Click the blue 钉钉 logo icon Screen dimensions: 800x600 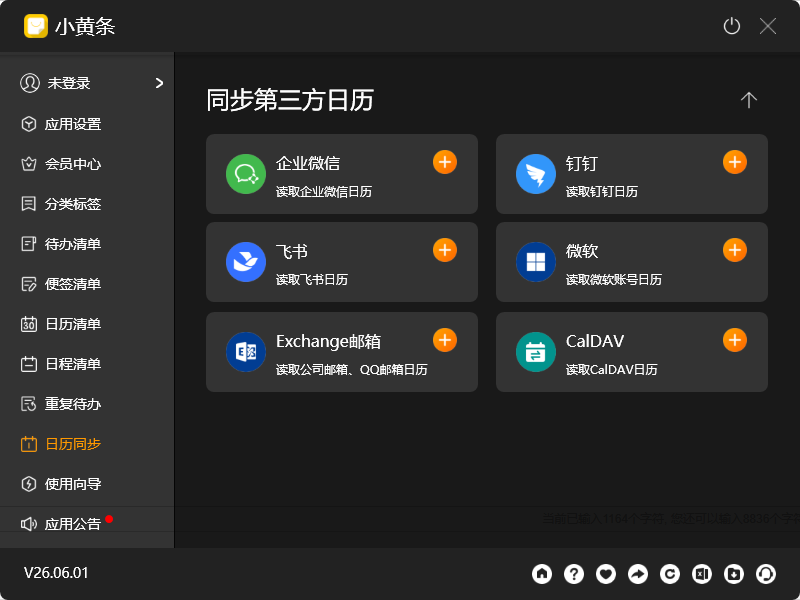click(x=536, y=174)
